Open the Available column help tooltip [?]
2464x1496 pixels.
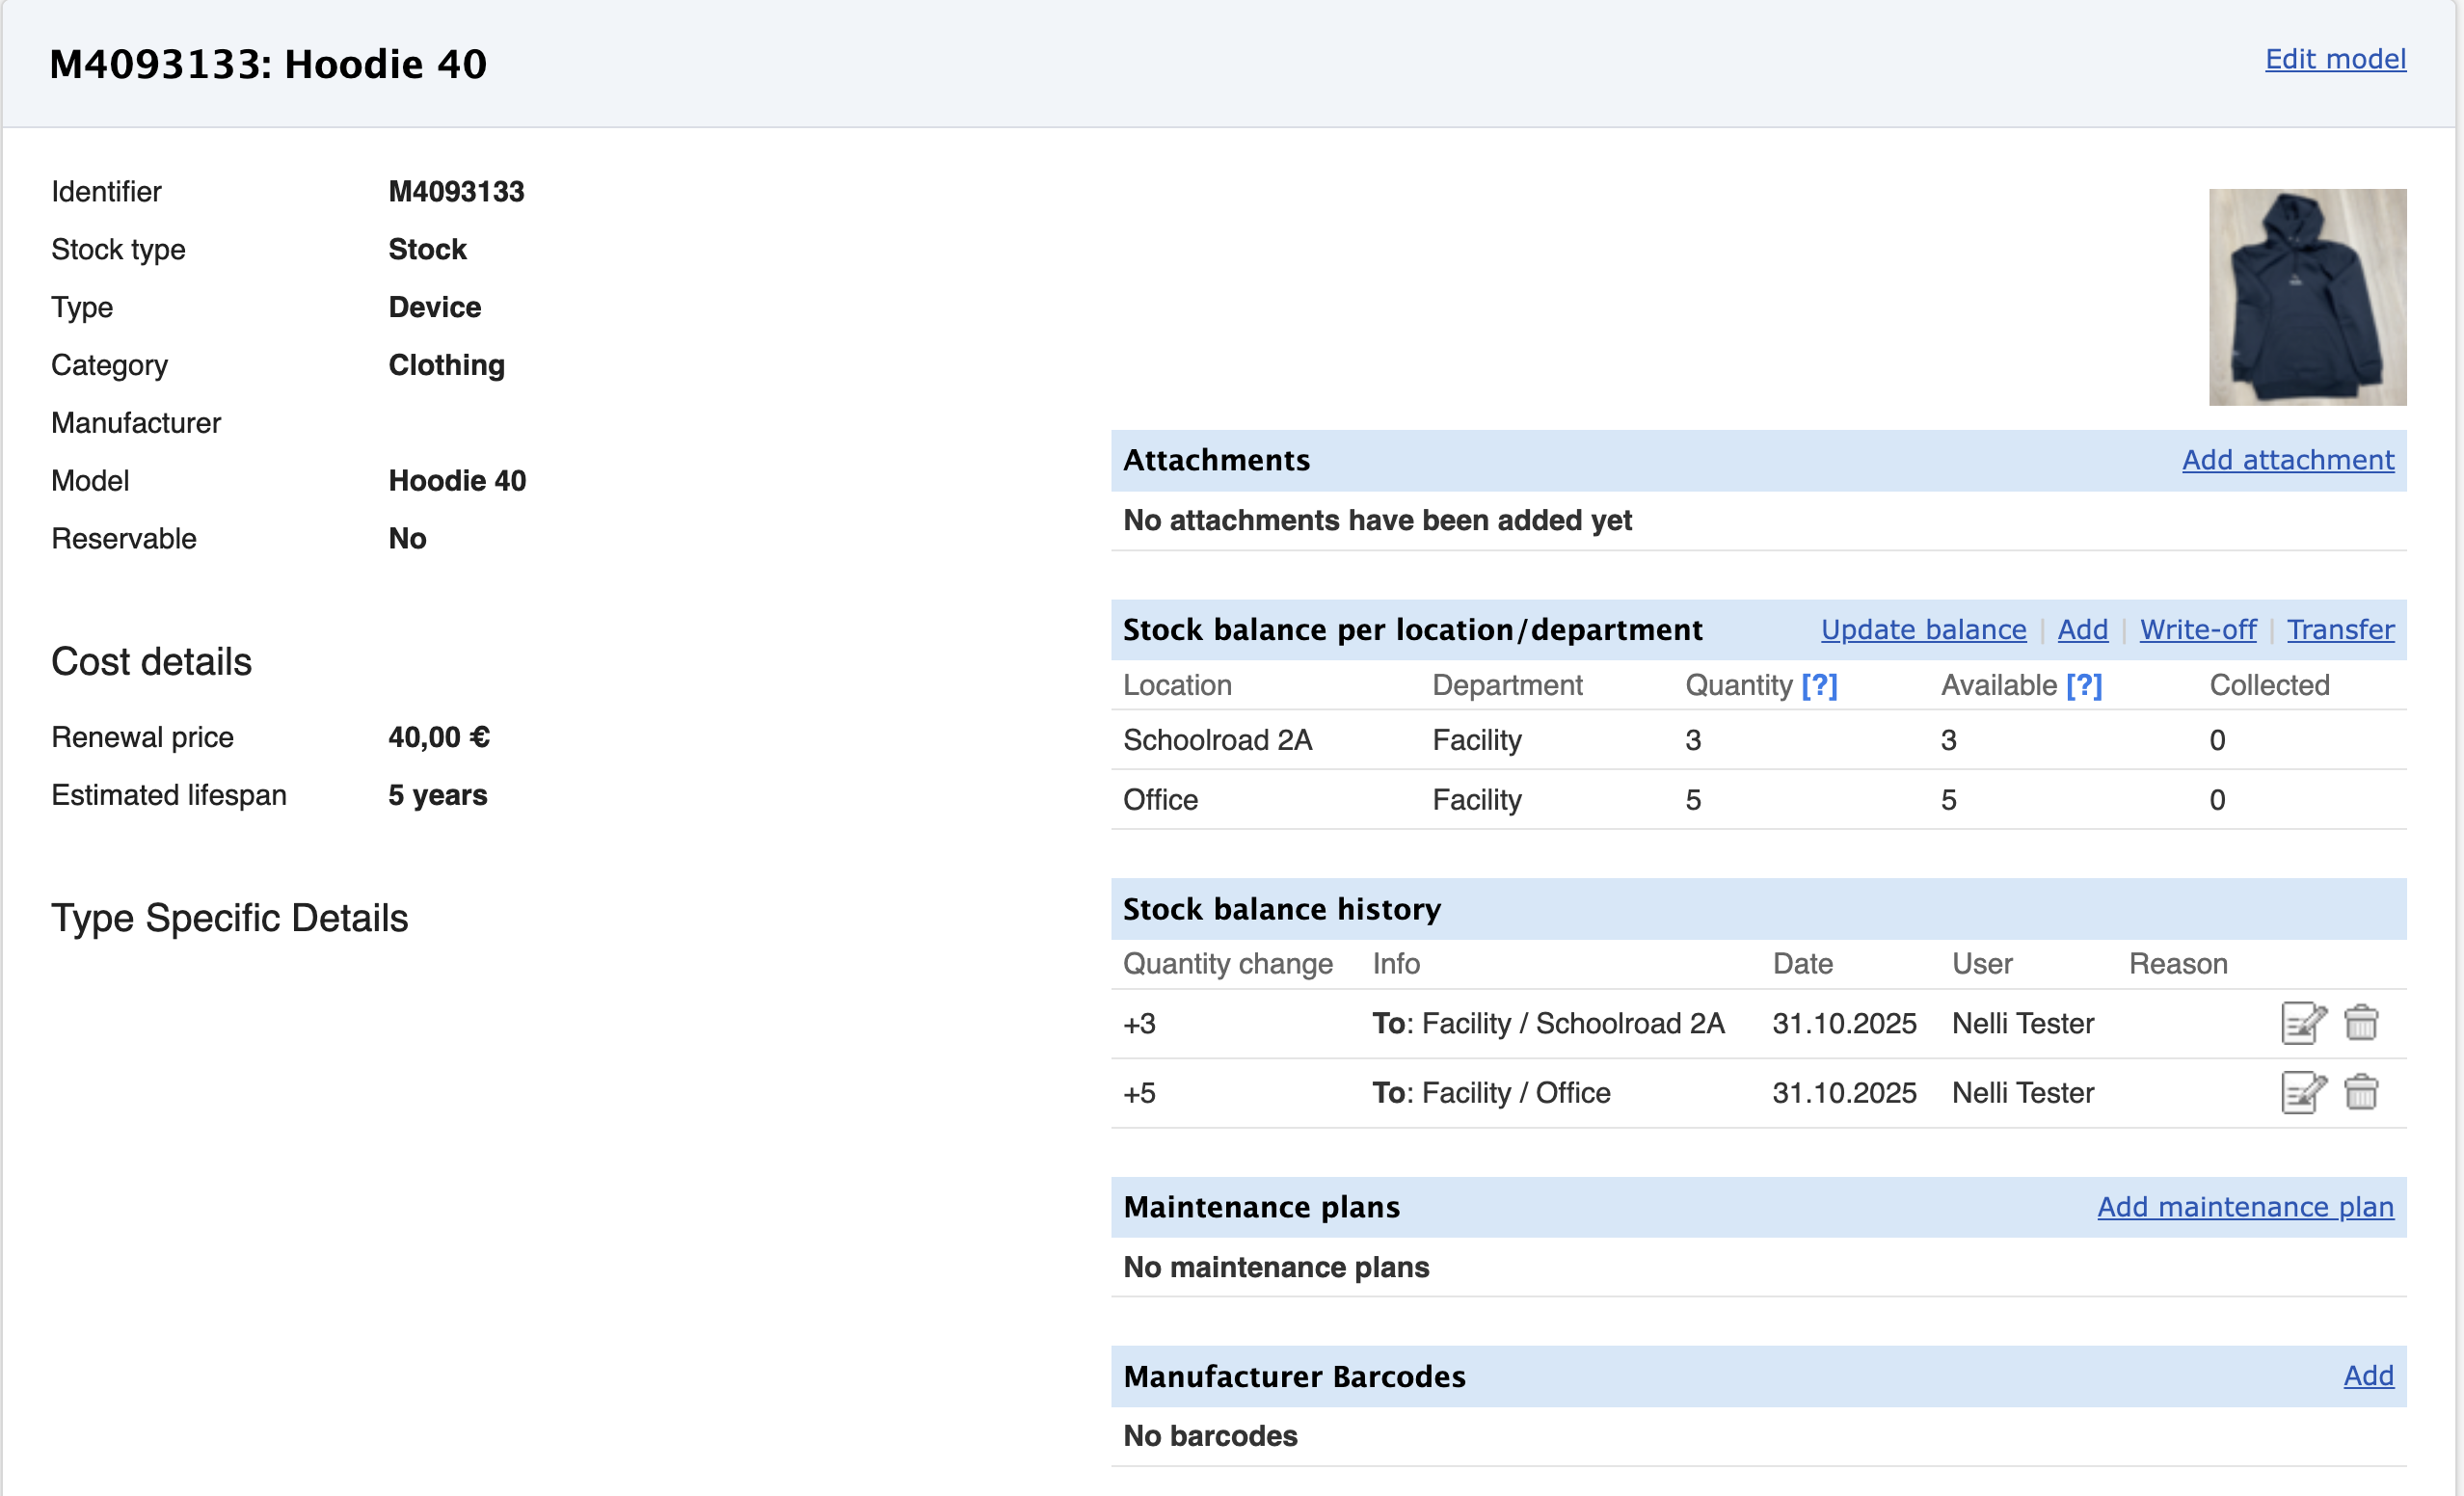[2084, 685]
